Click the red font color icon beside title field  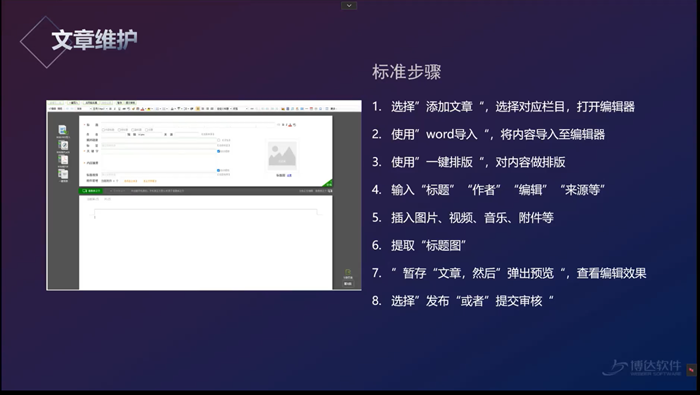click(x=290, y=125)
